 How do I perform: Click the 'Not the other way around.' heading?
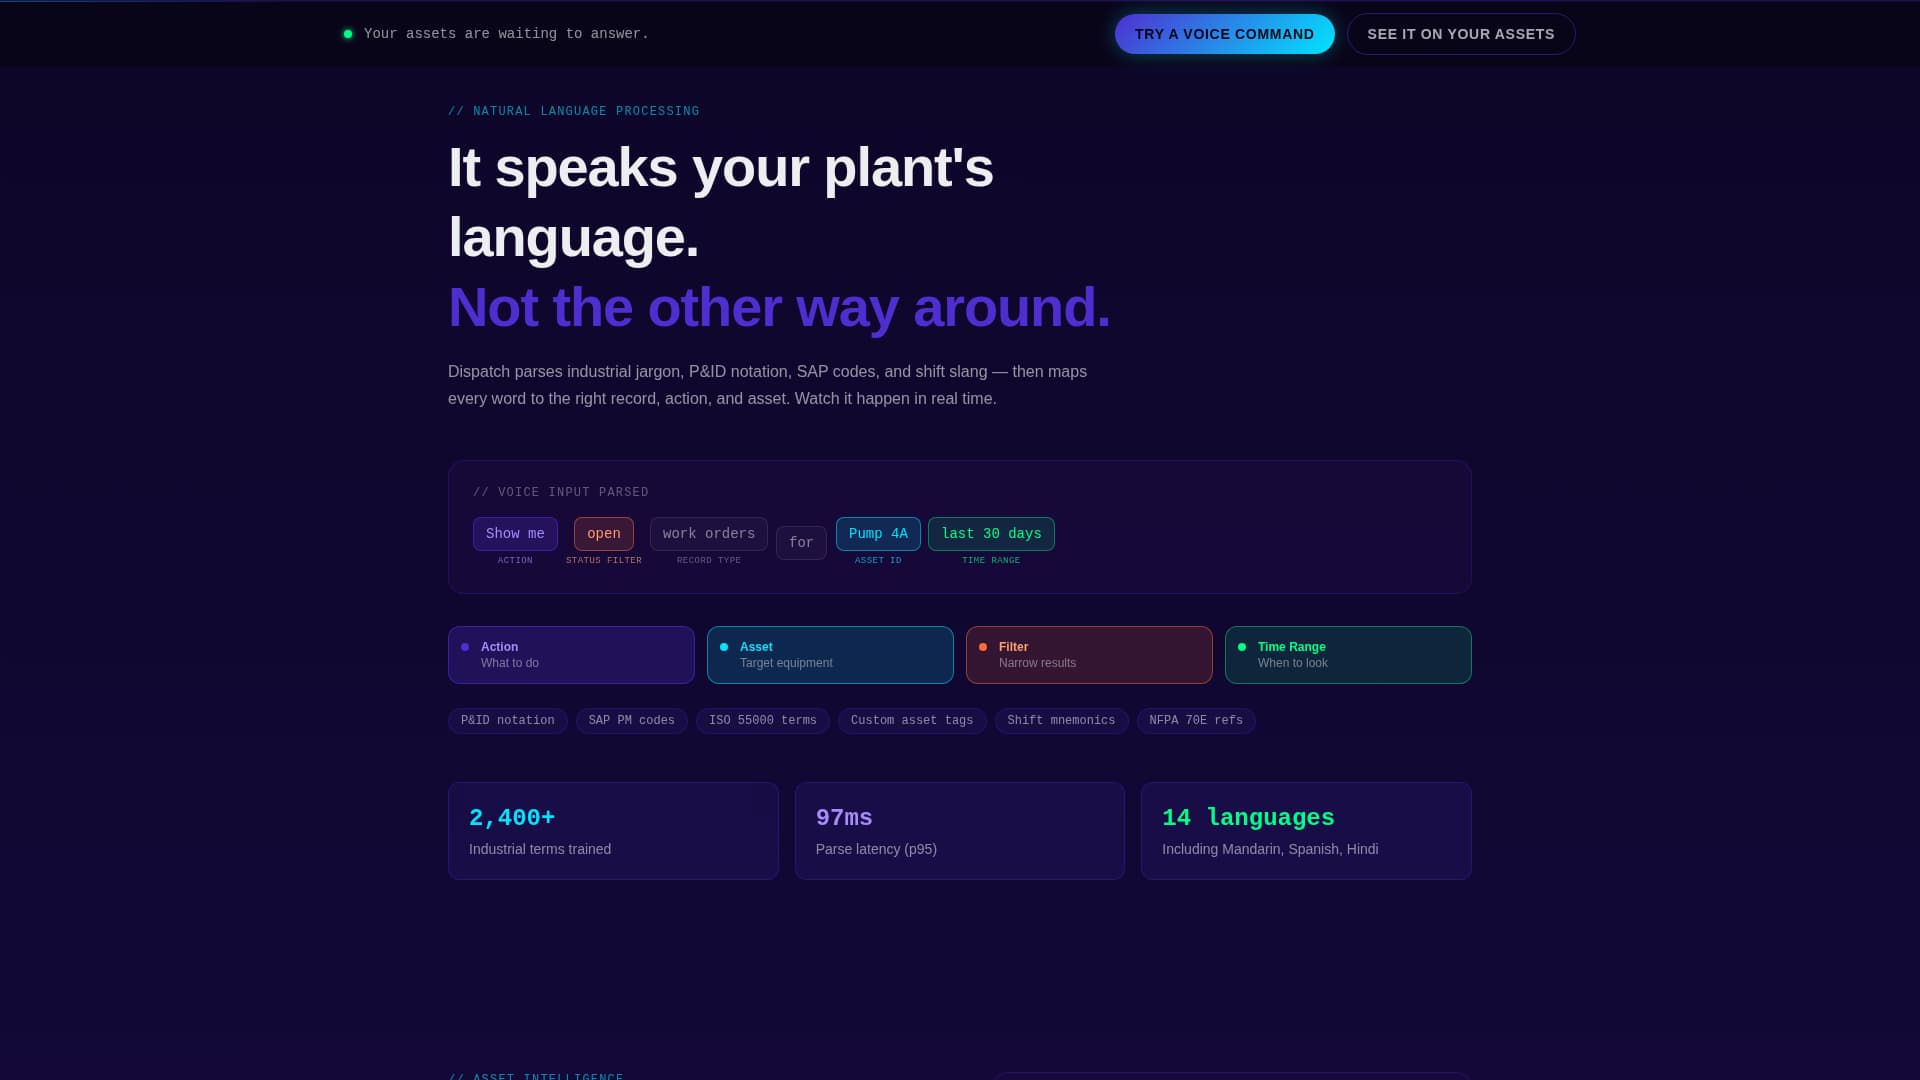click(779, 307)
